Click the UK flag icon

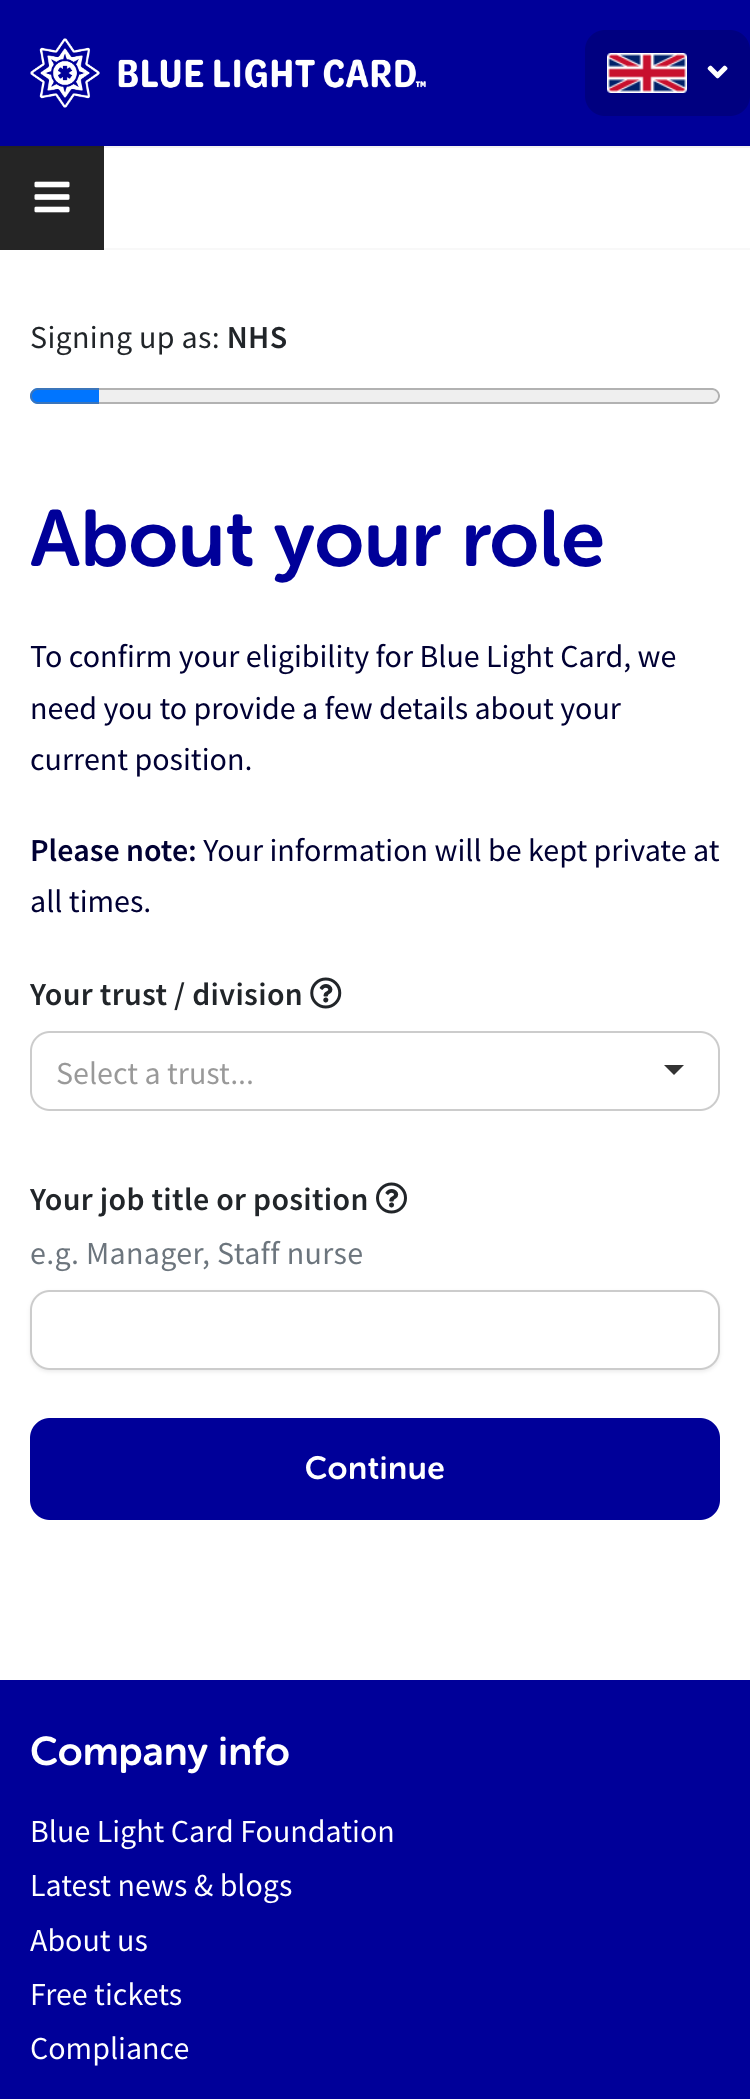[x=647, y=73]
